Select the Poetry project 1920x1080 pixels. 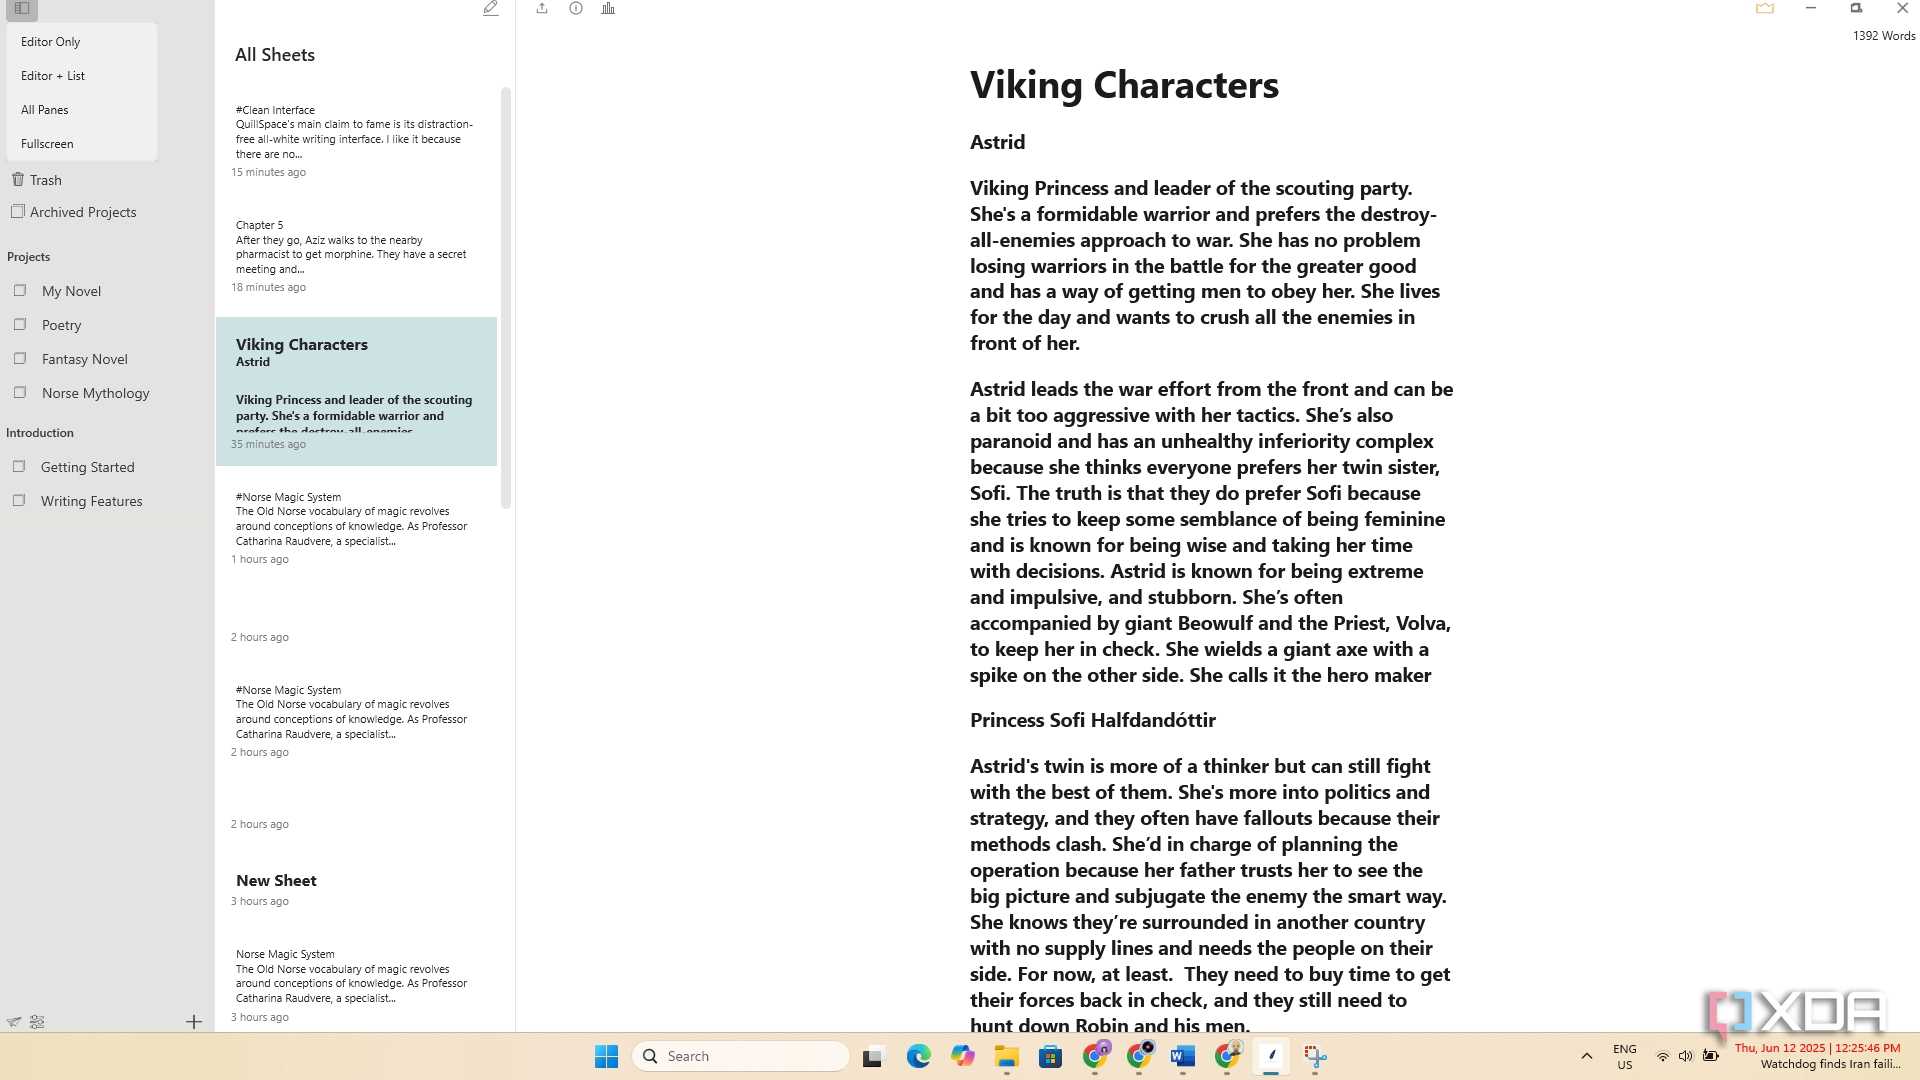61,325
